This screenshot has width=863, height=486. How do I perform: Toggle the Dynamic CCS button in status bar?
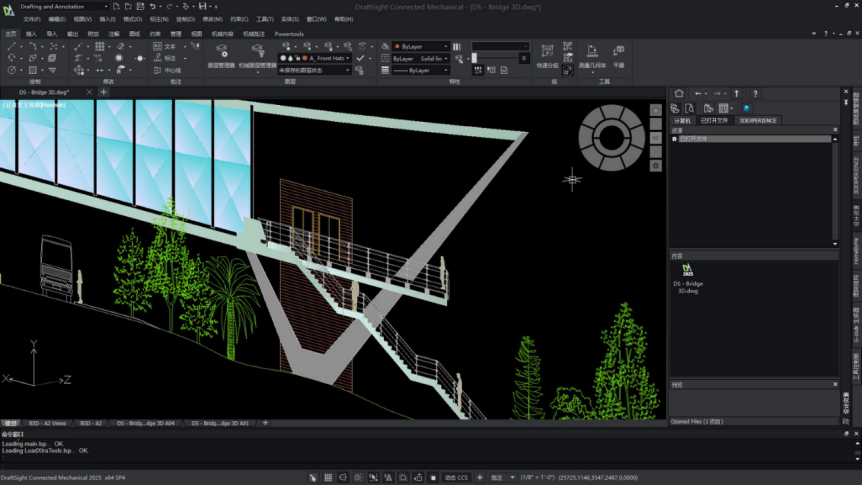457,478
